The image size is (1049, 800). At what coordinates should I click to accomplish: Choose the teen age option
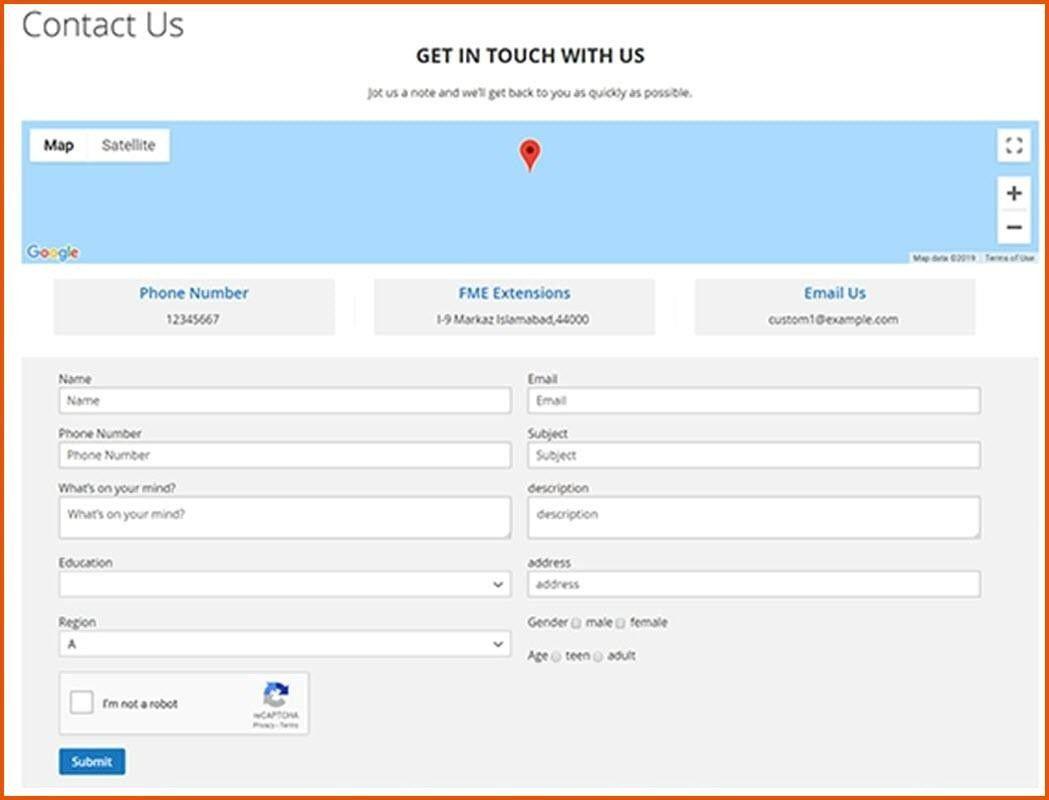[556, 657]
